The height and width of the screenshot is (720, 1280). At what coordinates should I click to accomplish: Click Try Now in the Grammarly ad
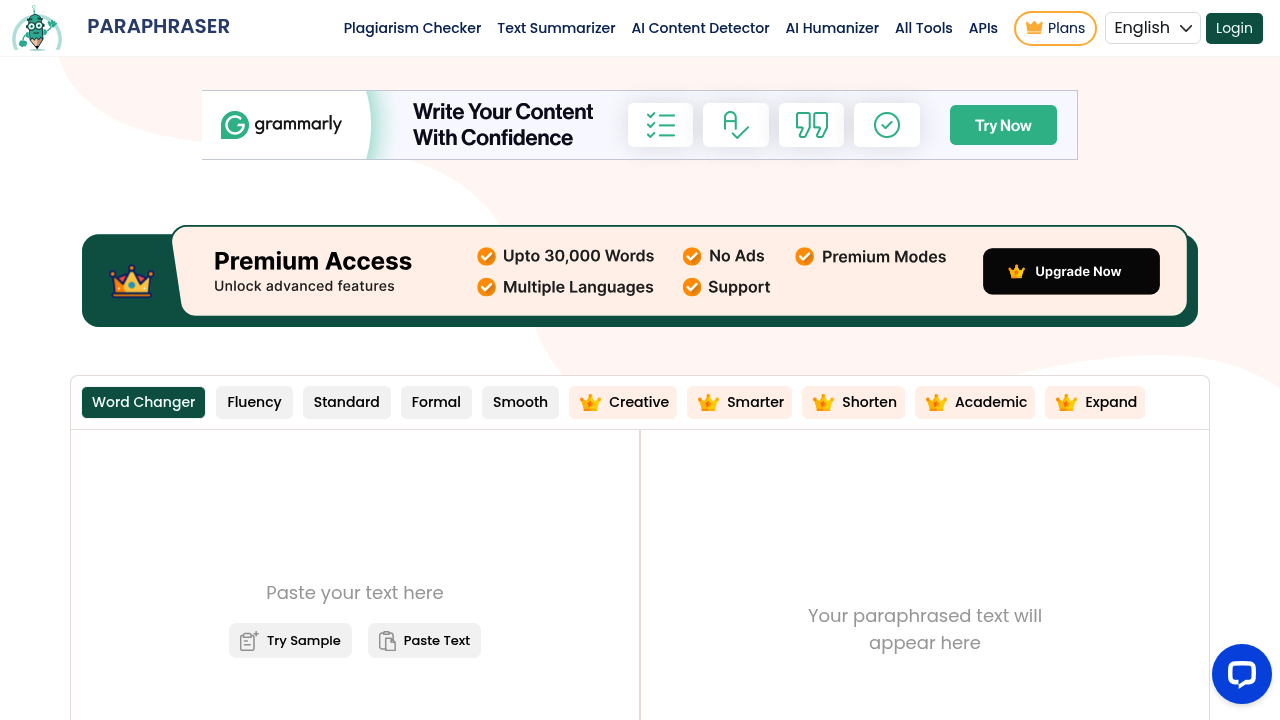click(1003, 125)
